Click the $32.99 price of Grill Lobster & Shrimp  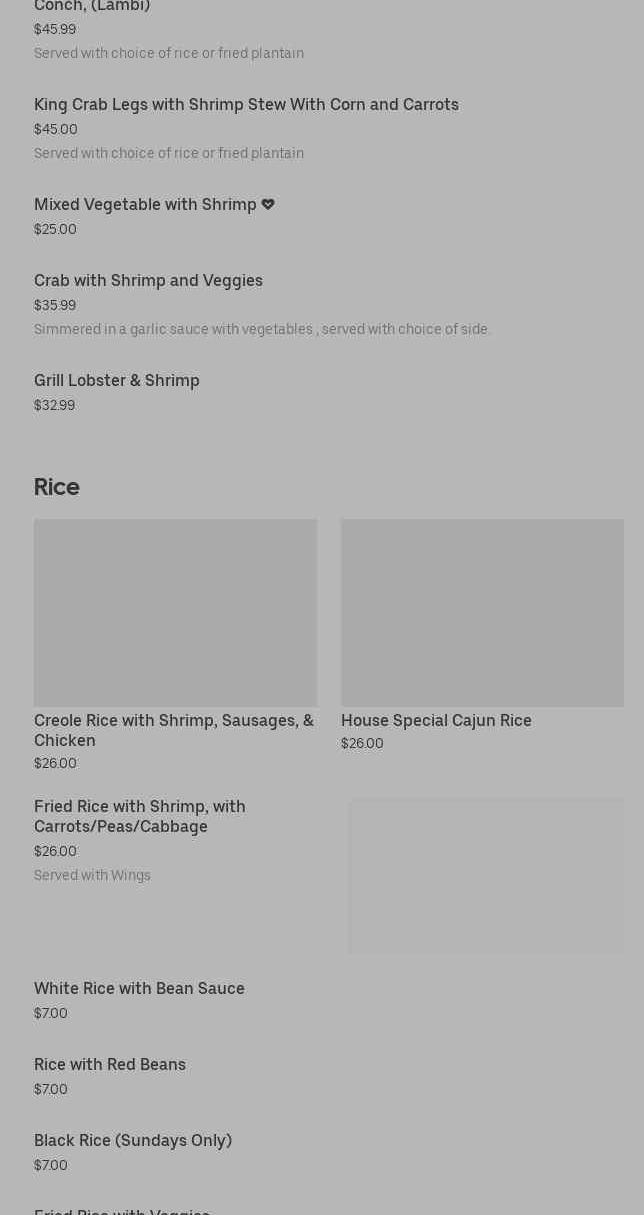pos(54,406)
